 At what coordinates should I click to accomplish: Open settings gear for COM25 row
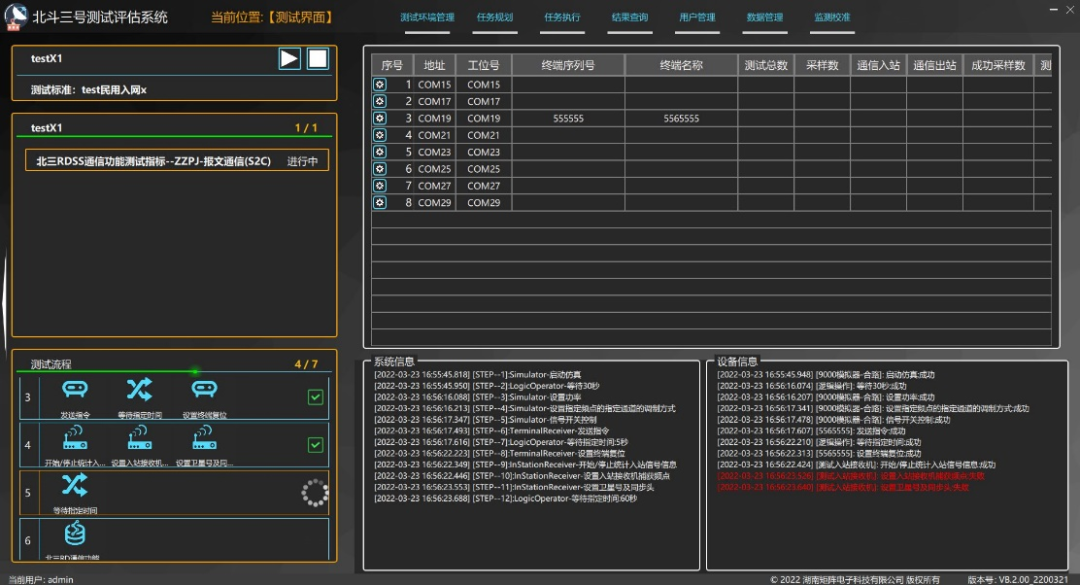tap(380, 169)
